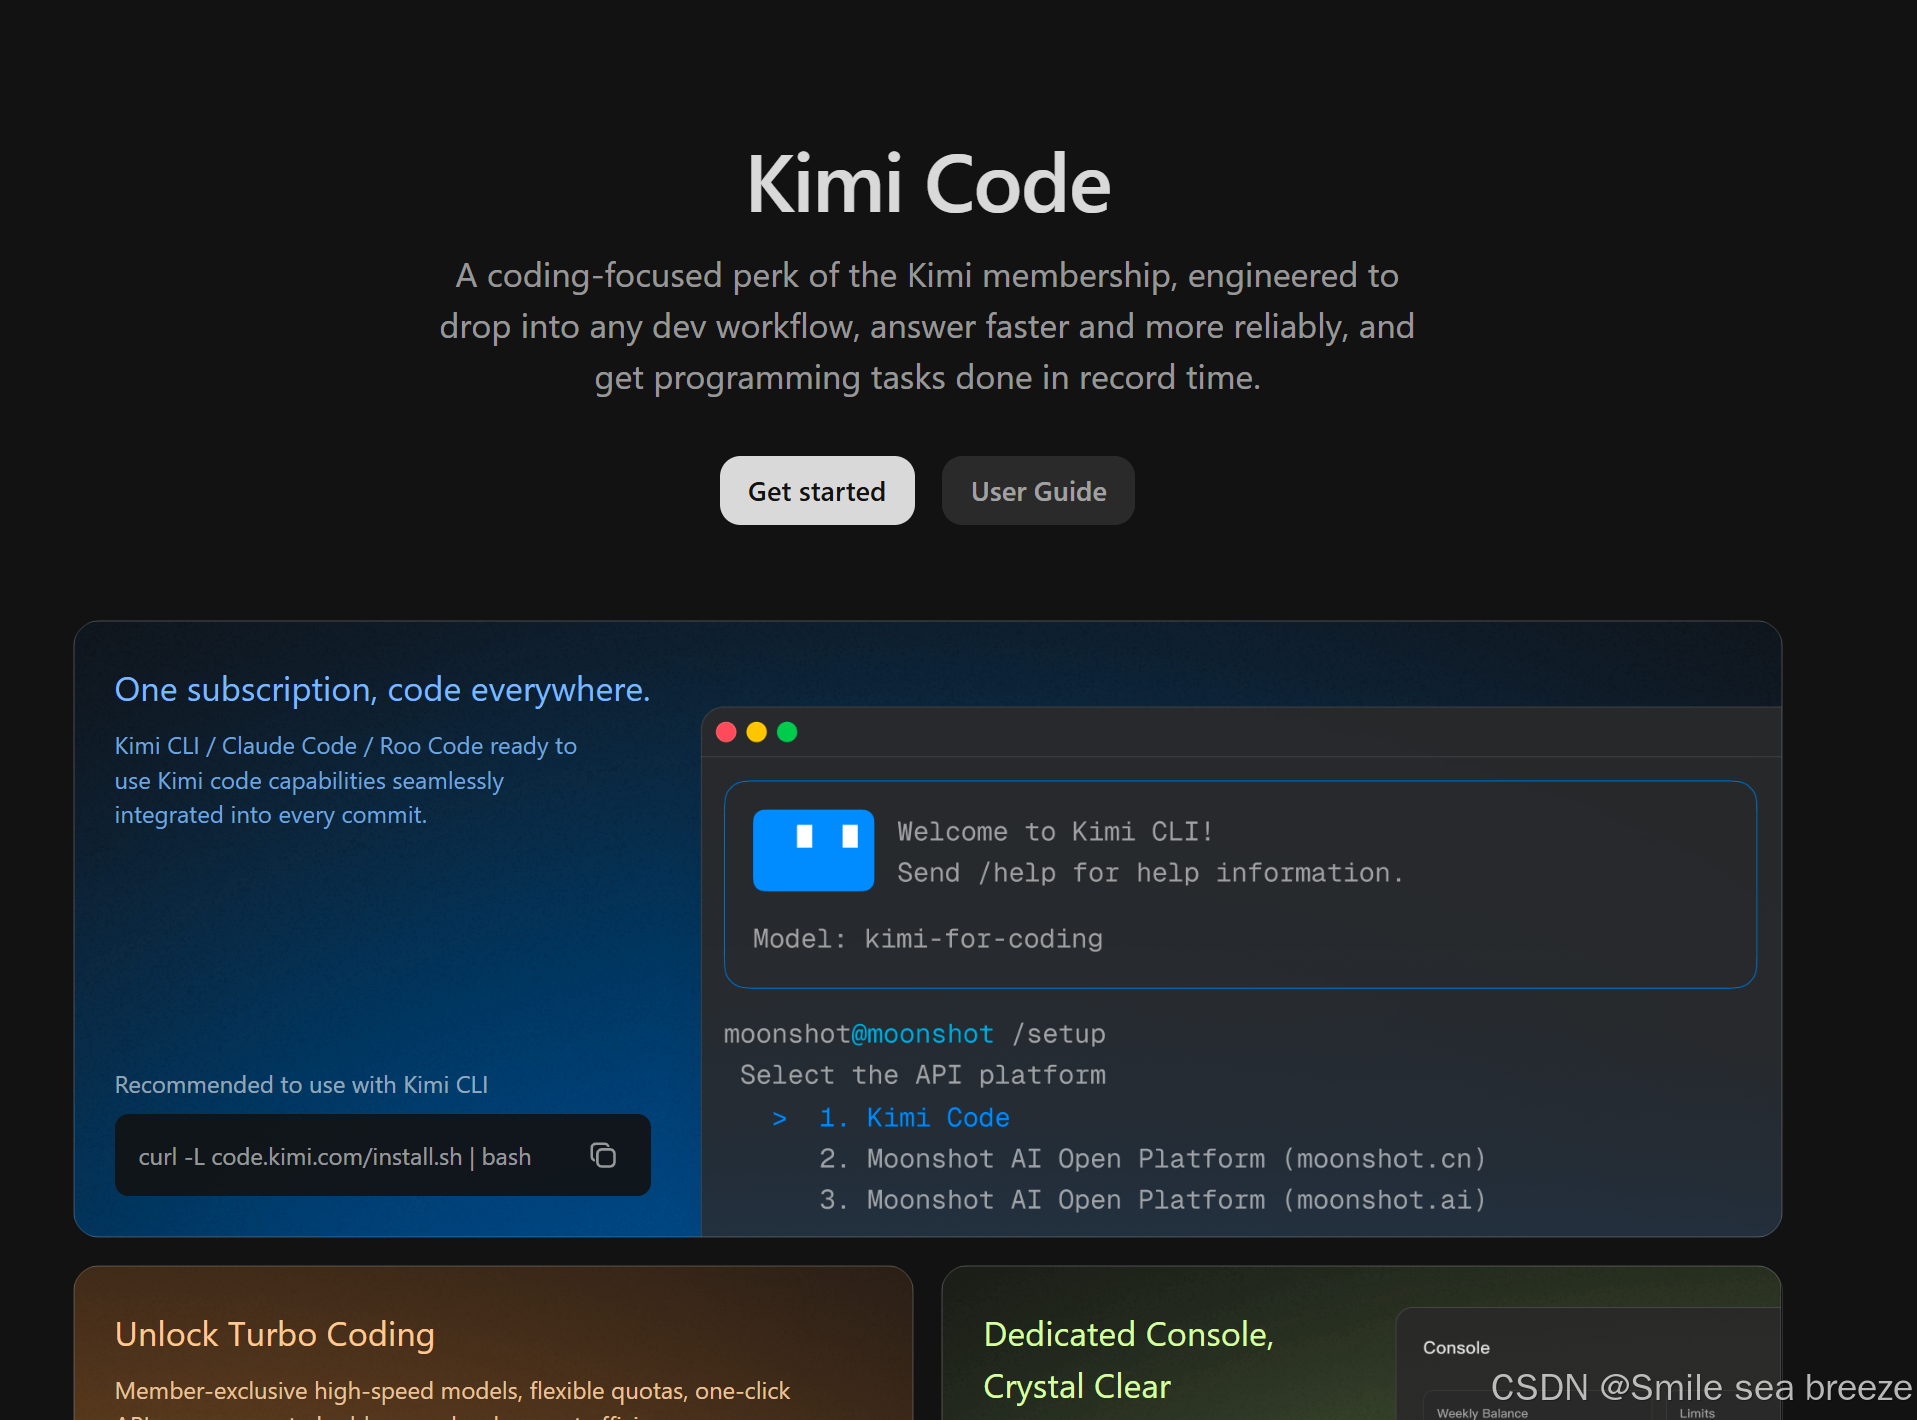Select Moonshot AI Open Platform (moonshot.cn) option

click(1152, 1159)
